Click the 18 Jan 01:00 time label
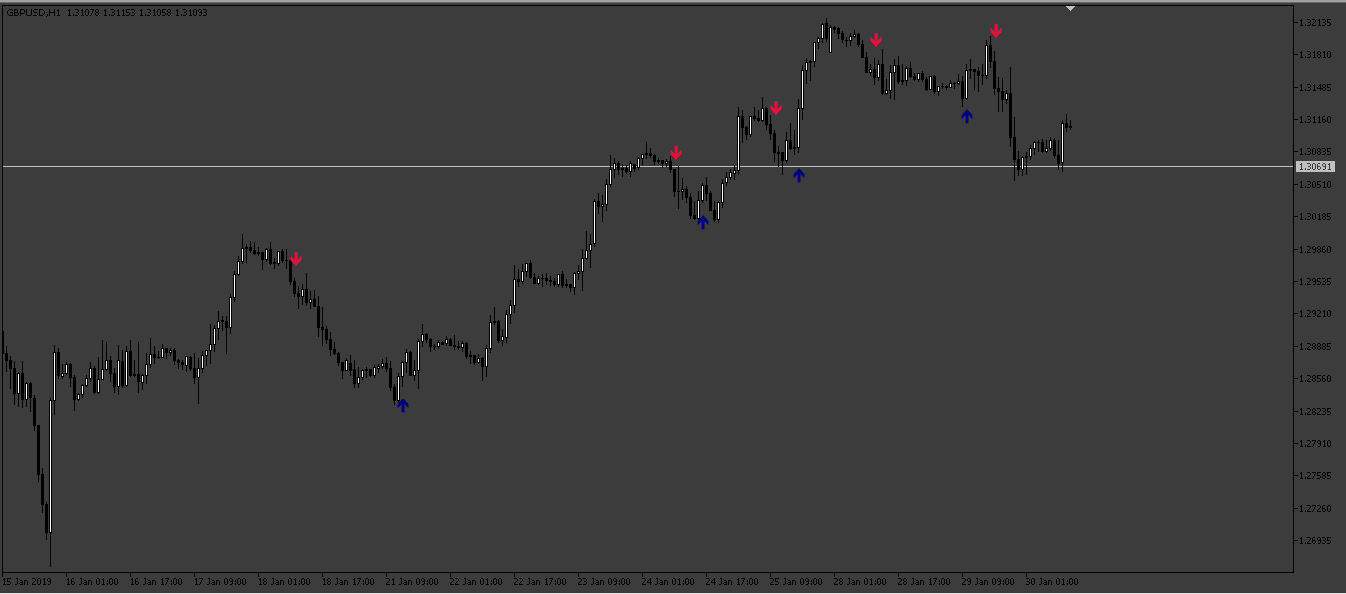 [284, 581]
